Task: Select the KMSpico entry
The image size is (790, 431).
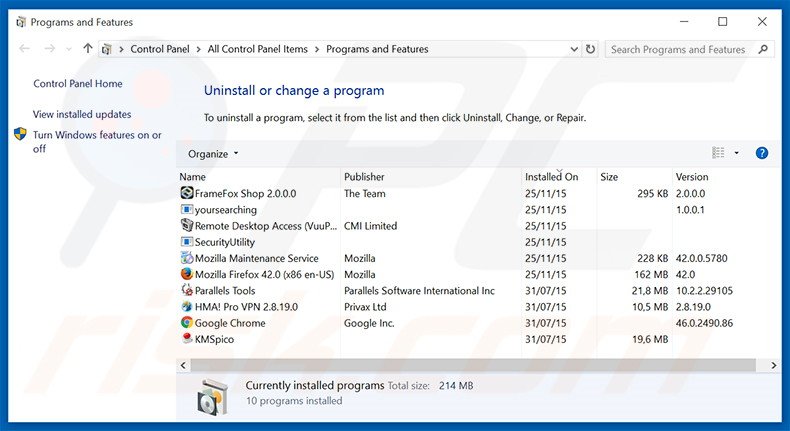Action: click(x=214, y=338)
